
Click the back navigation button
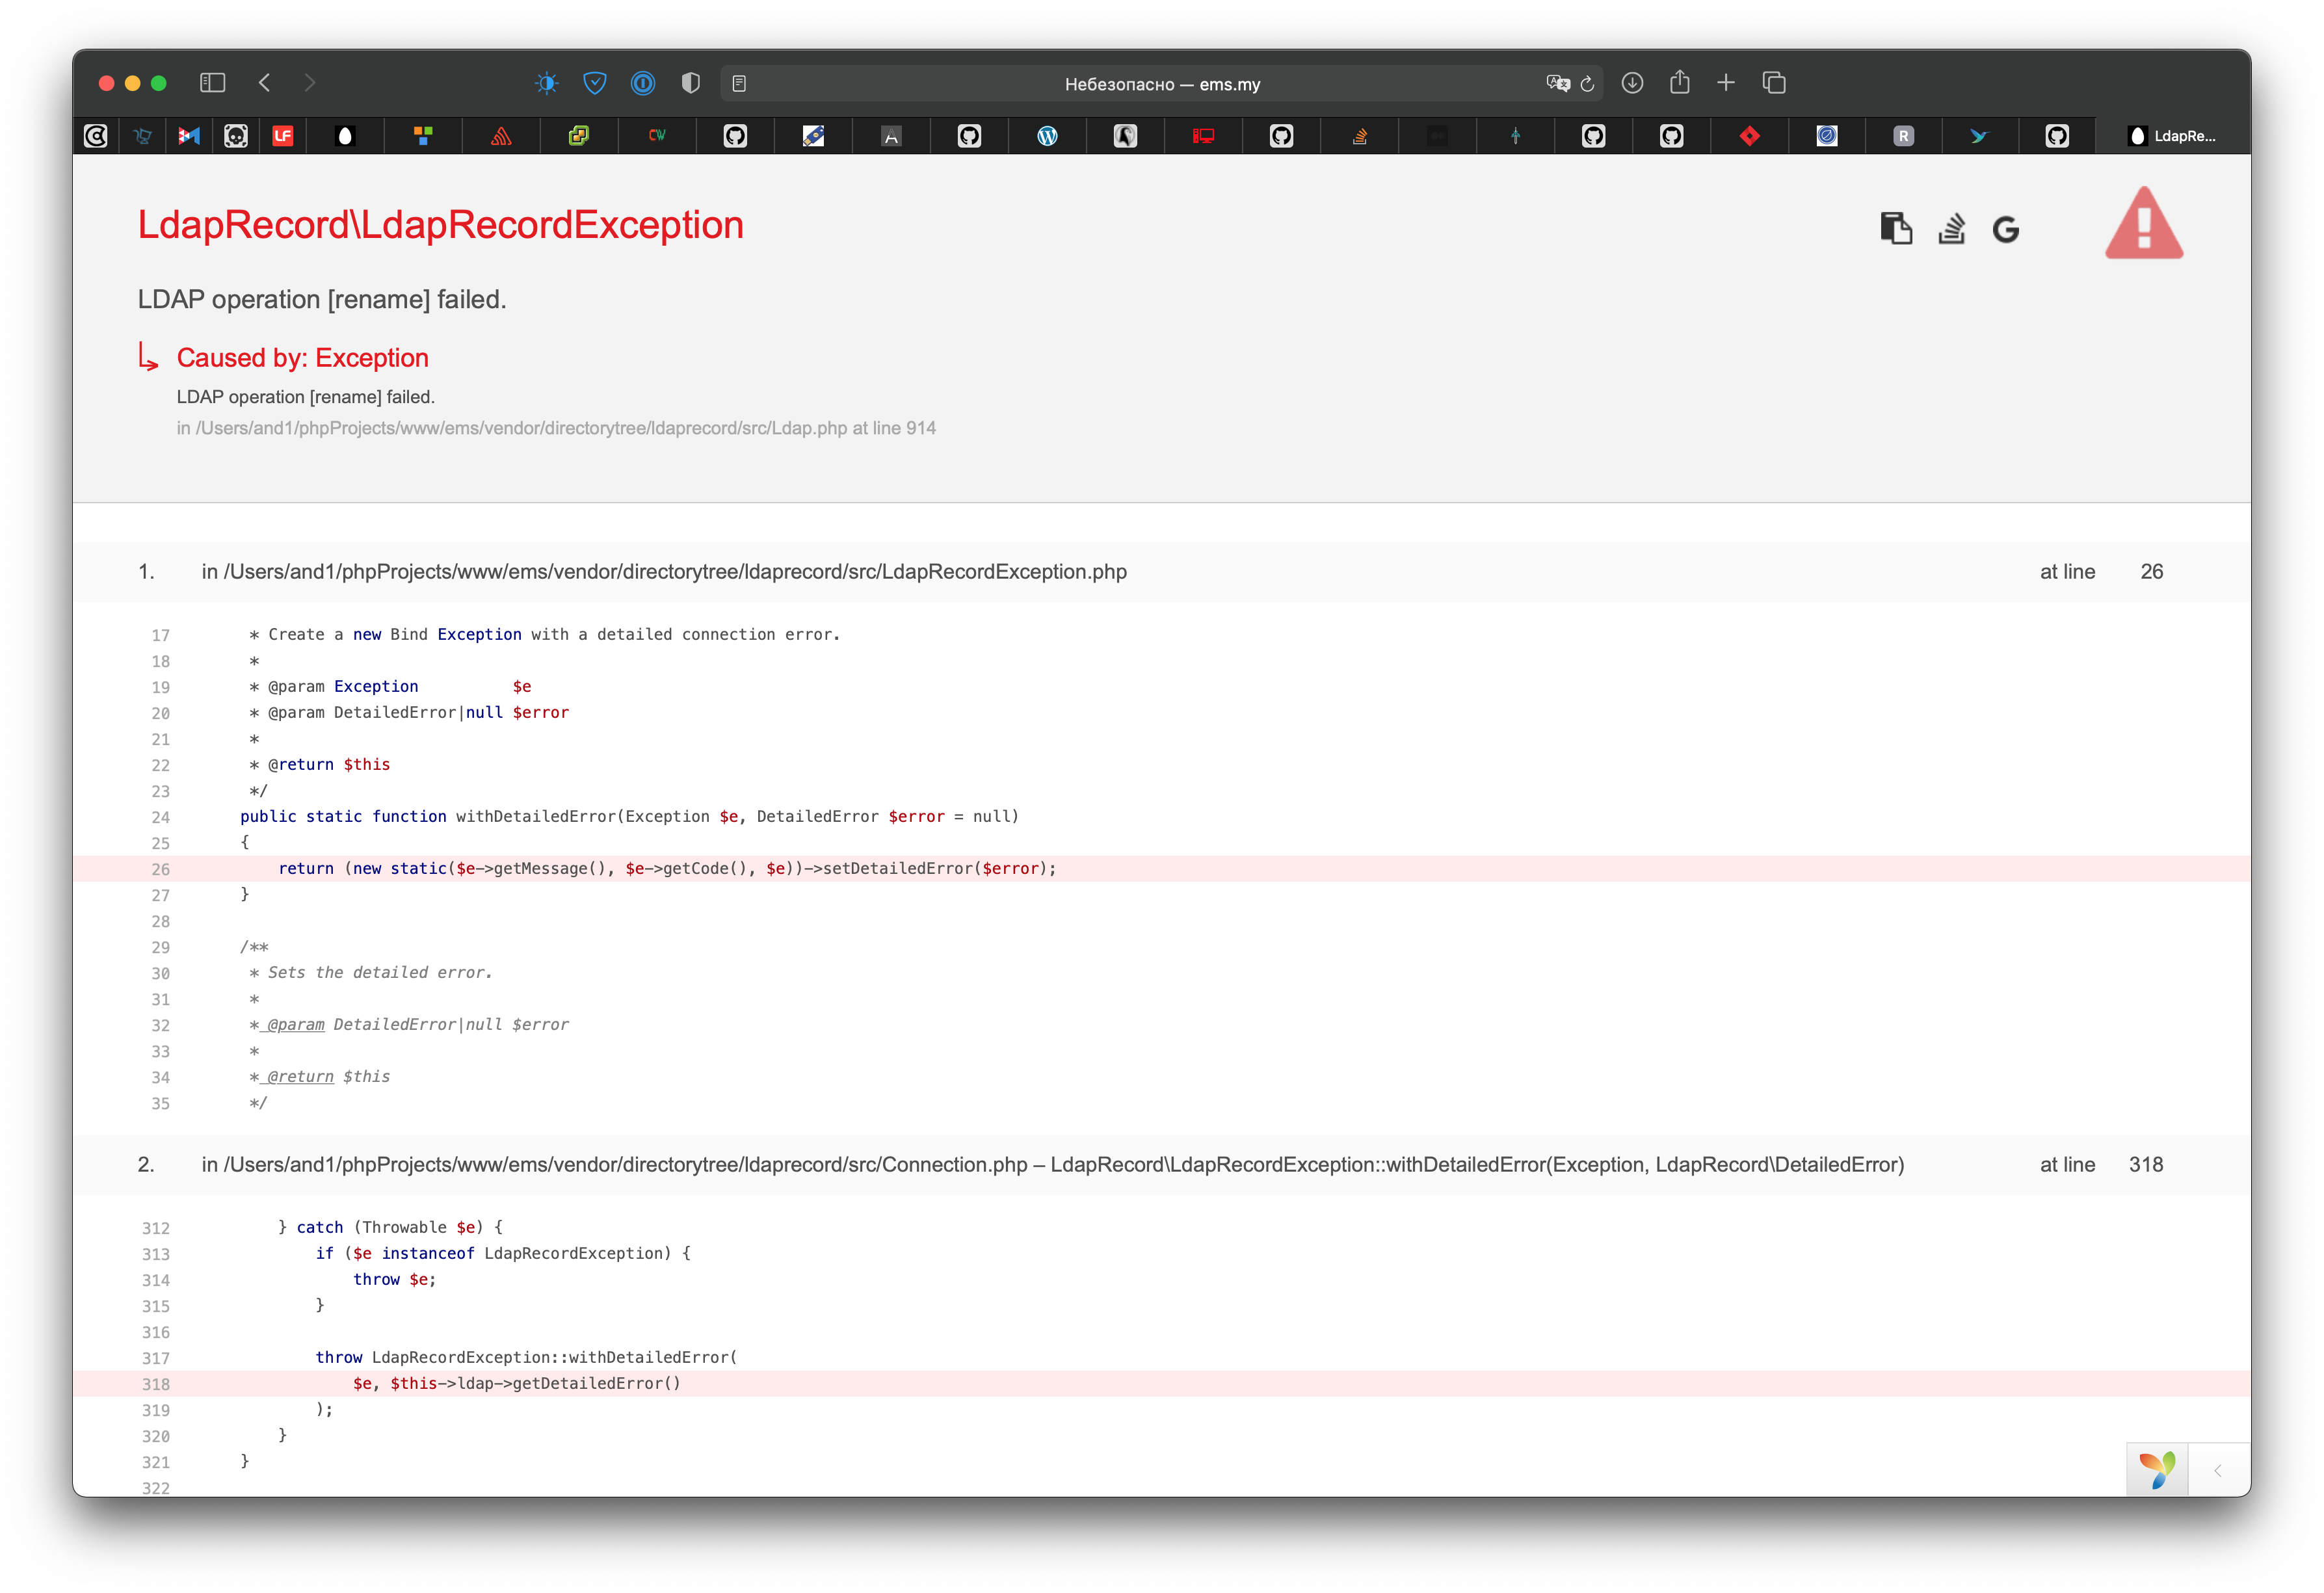(x=264, y=83)
